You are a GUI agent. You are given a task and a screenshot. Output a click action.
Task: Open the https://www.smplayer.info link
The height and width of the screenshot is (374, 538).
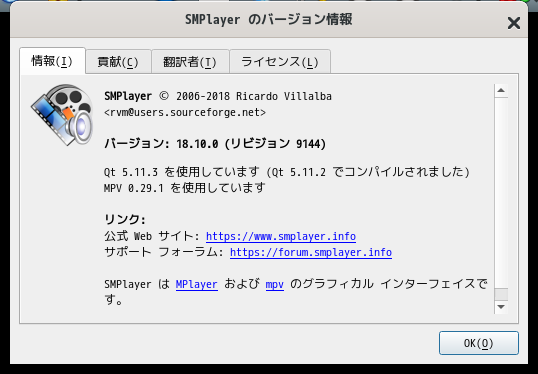coord(281,236)
